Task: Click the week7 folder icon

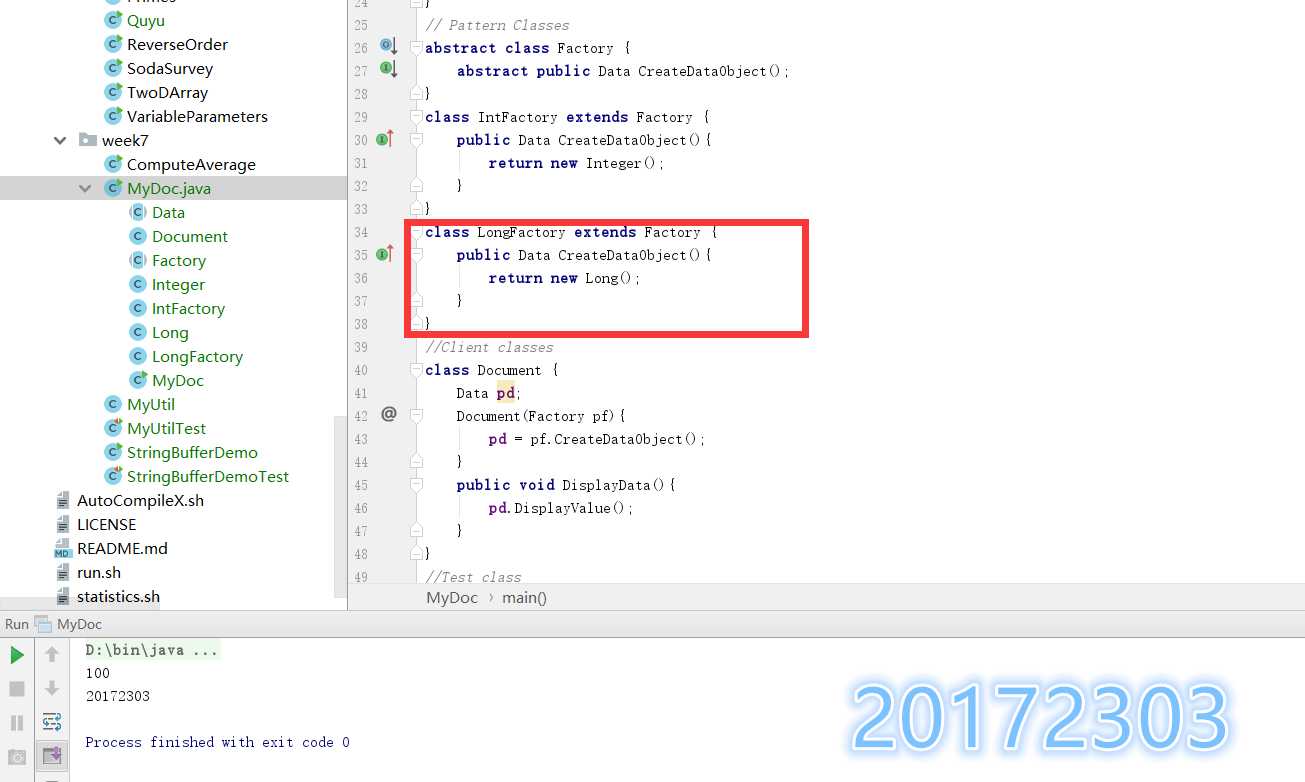Action: tap(88, 140)
